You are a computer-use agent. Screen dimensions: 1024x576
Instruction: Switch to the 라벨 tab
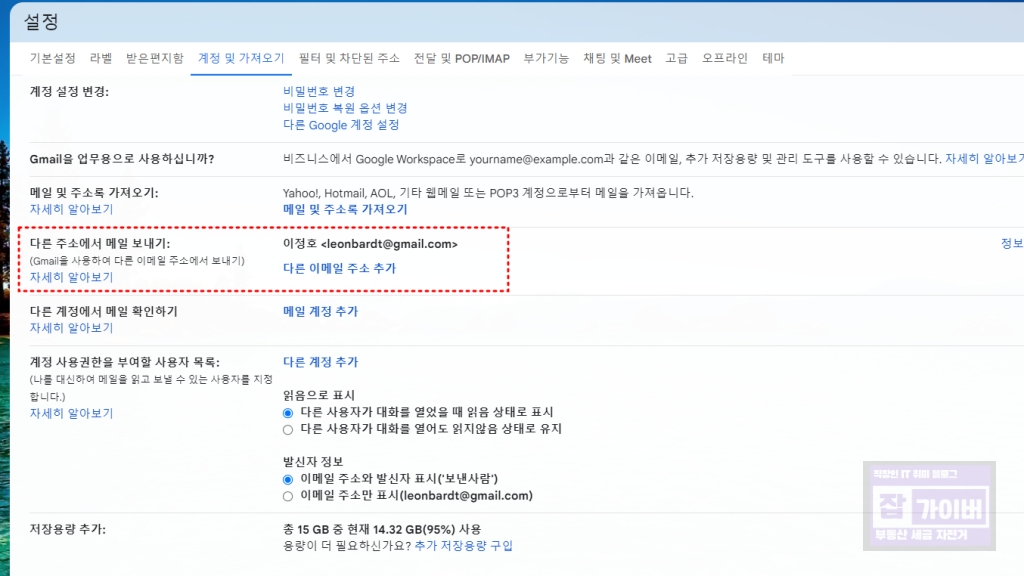click(101, 59)
